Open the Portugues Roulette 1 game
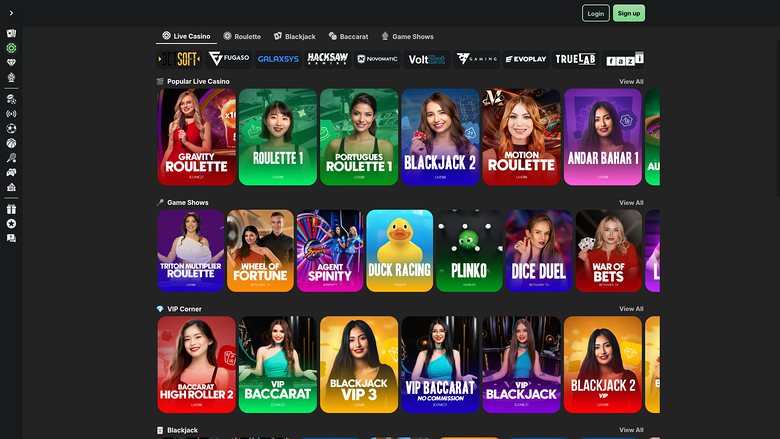This screenshot has height=439, width=780. point(359,137)
